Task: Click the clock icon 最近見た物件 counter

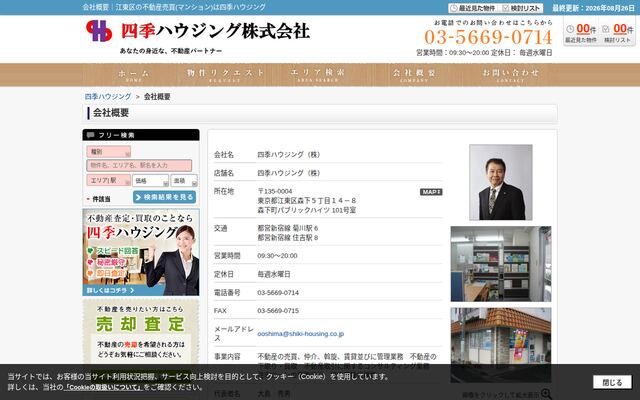Action: tap(570, 29)
